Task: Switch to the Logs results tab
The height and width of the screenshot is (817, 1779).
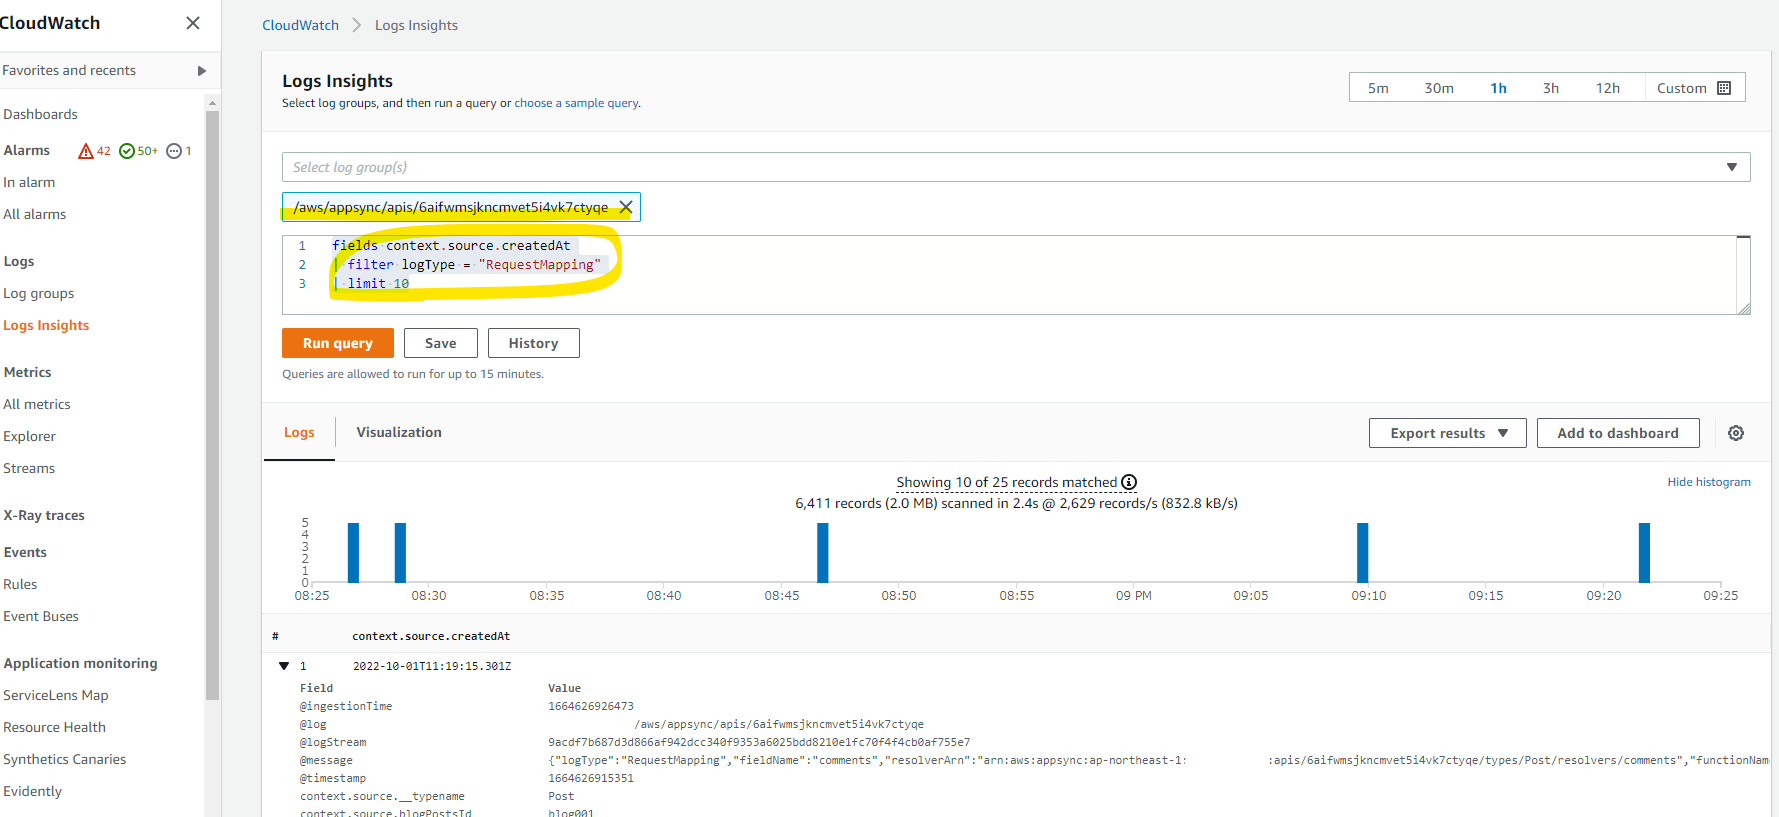Action: coord(299,432)
